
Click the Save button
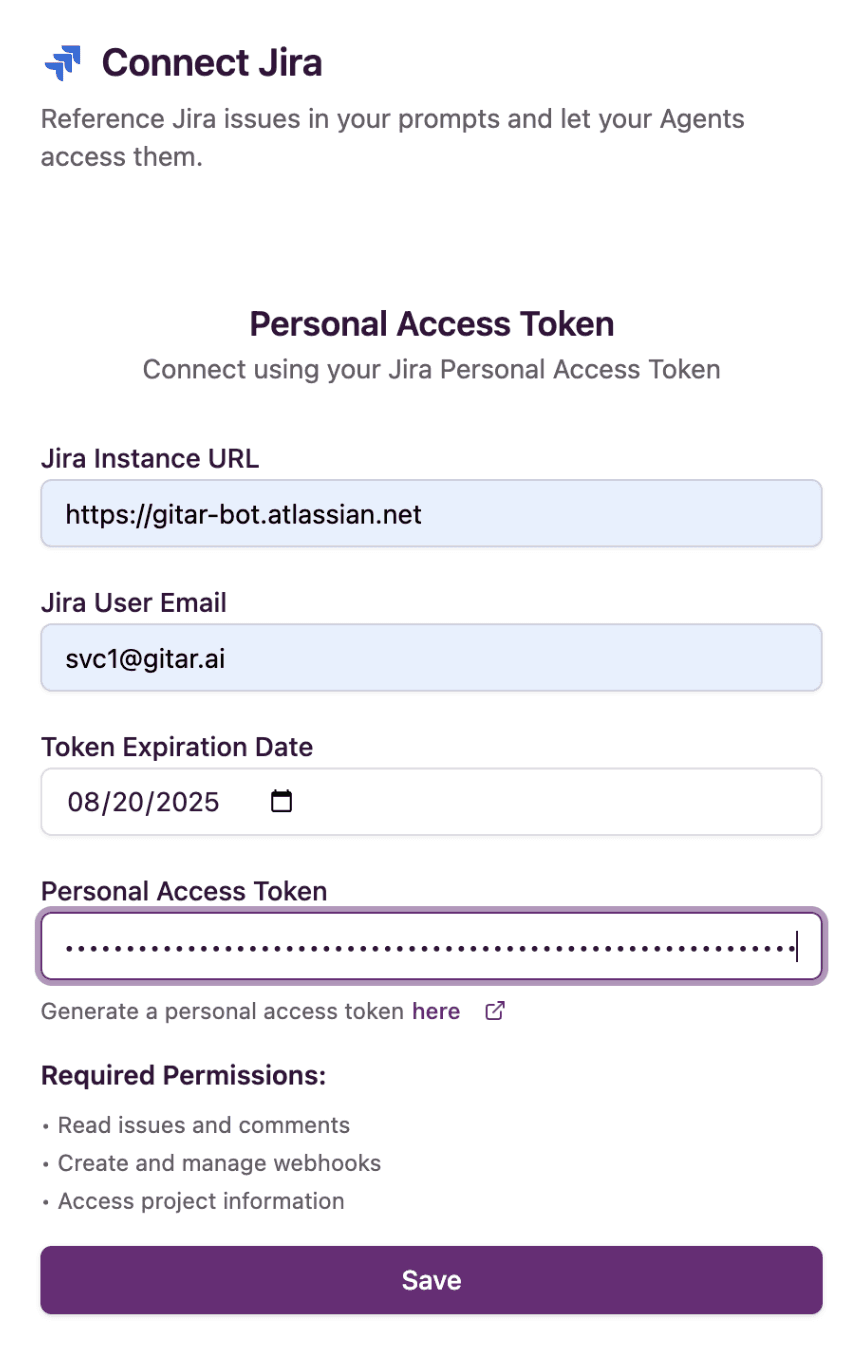[x=430, y=1280]
